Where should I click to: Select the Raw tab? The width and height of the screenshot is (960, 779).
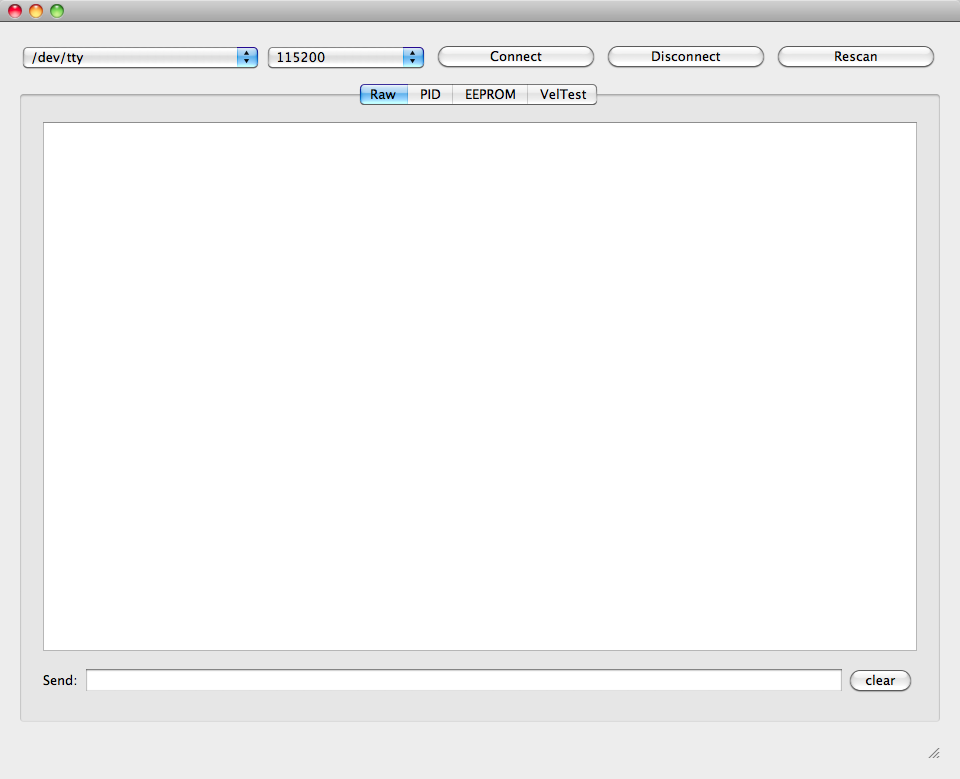coord(383,95)
